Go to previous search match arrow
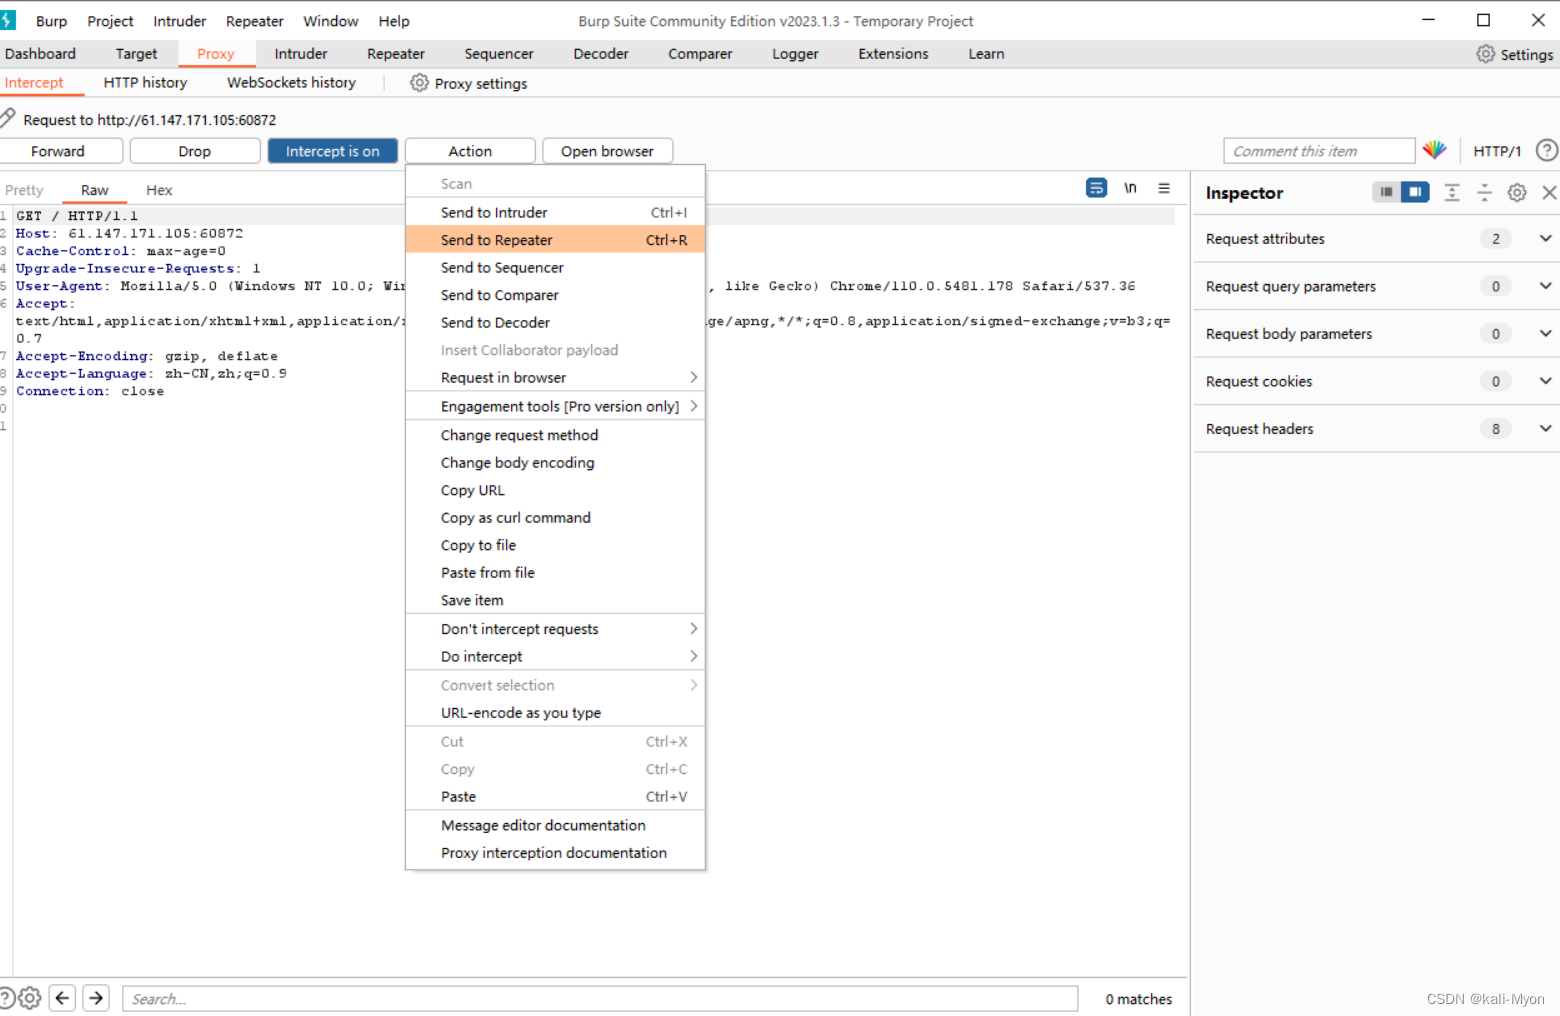The width and height of the screenshot is (1560, 1016). coord(62,998)
